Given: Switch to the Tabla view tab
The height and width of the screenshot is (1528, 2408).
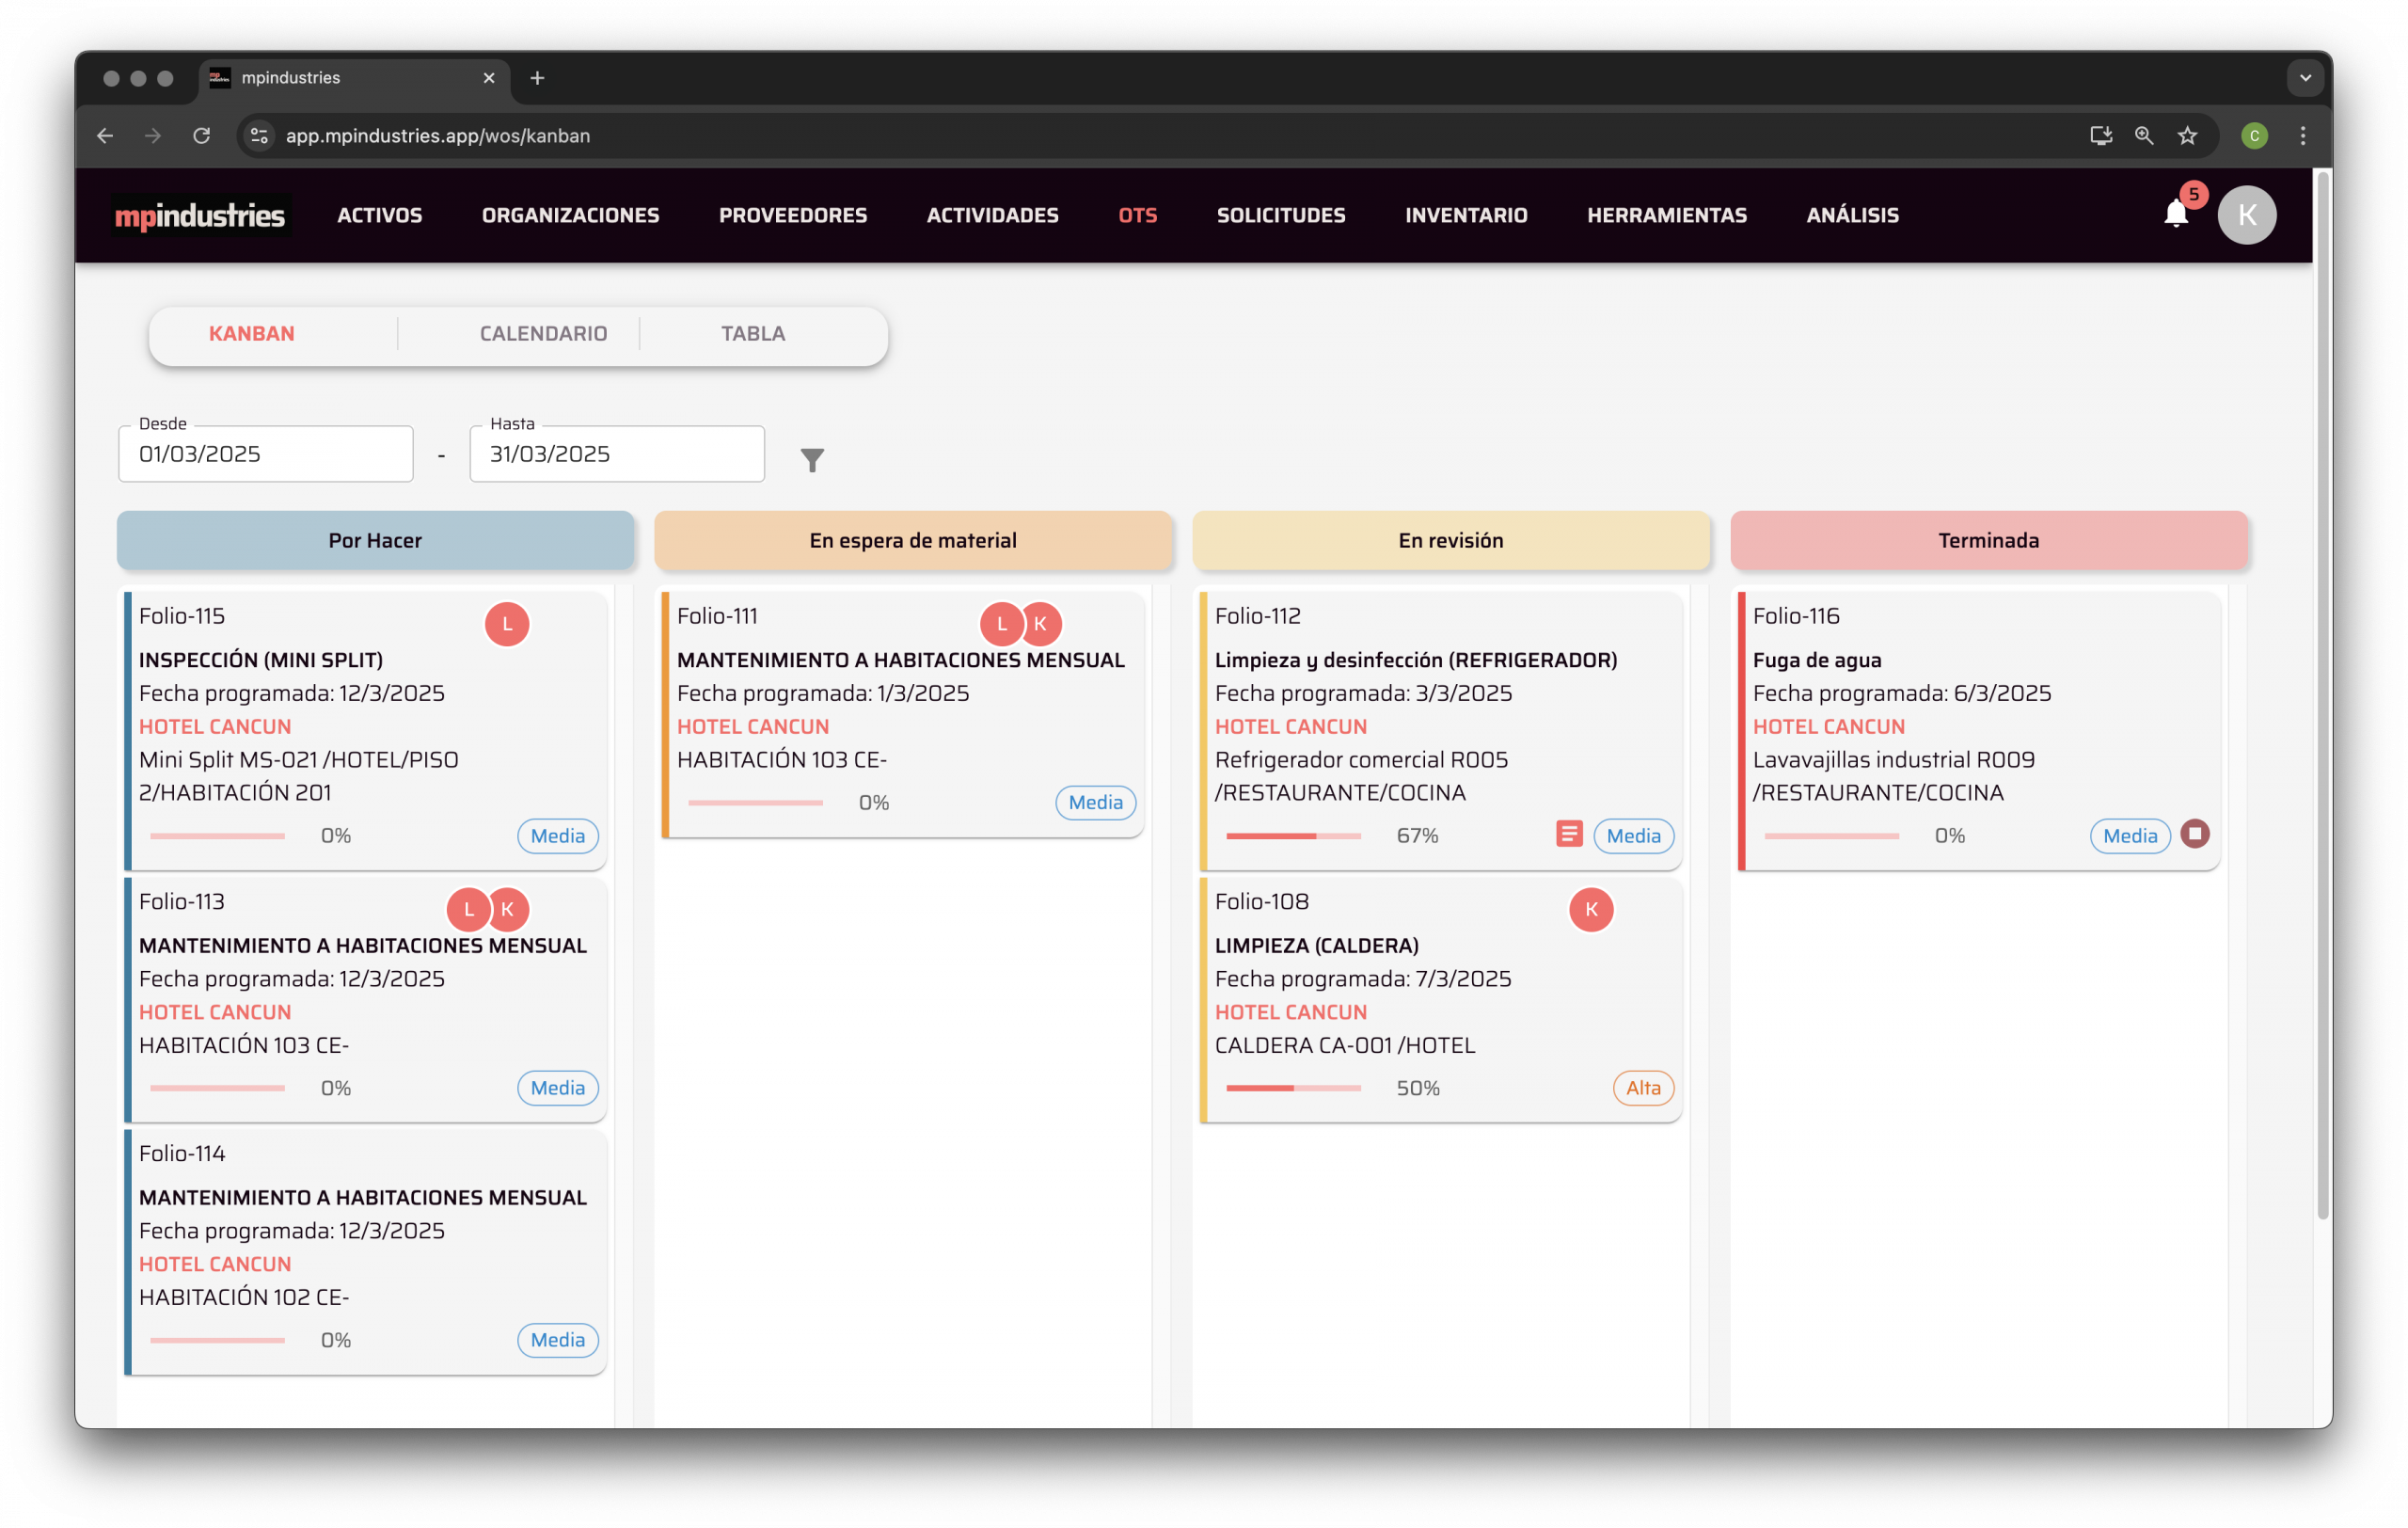Looking at the screenshot, I should (x=753, y=333).
